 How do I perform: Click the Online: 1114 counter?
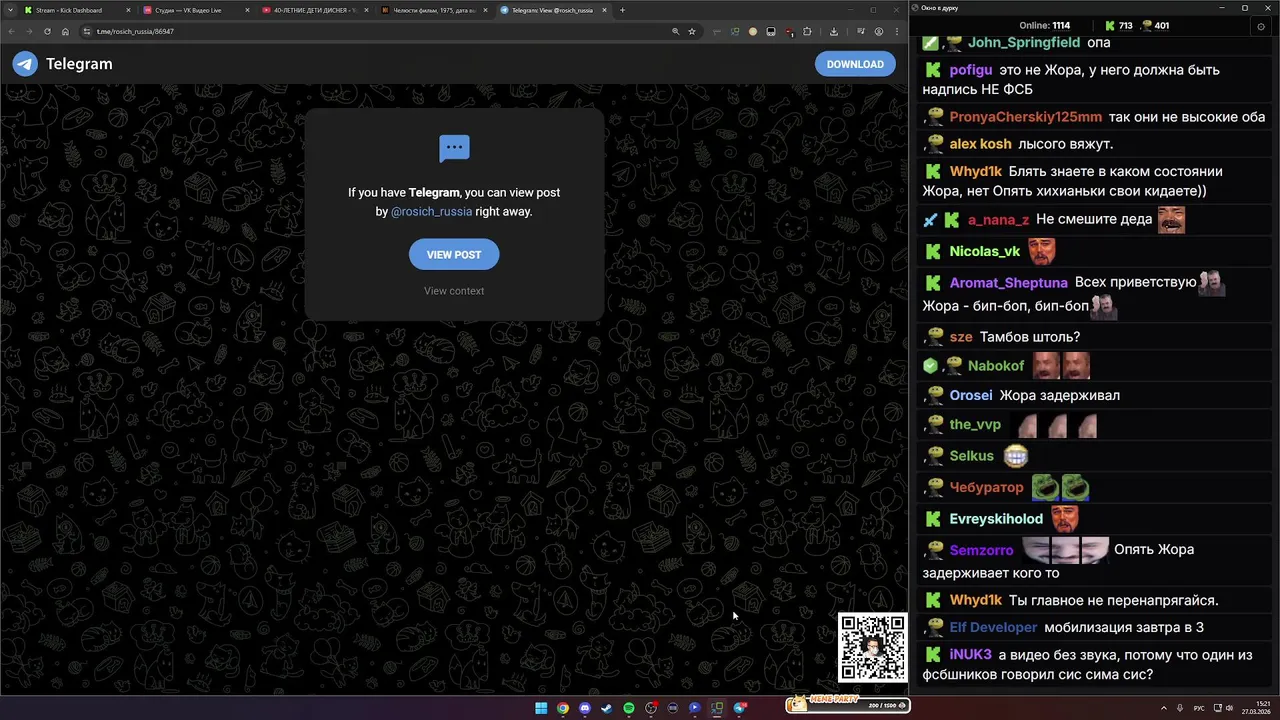[x=1045, y=26]
